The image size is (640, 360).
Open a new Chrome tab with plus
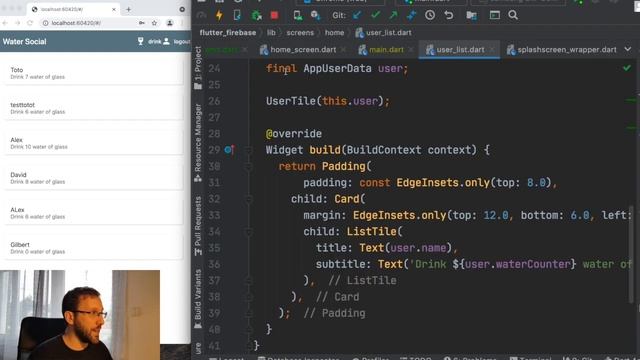point(128,9)
